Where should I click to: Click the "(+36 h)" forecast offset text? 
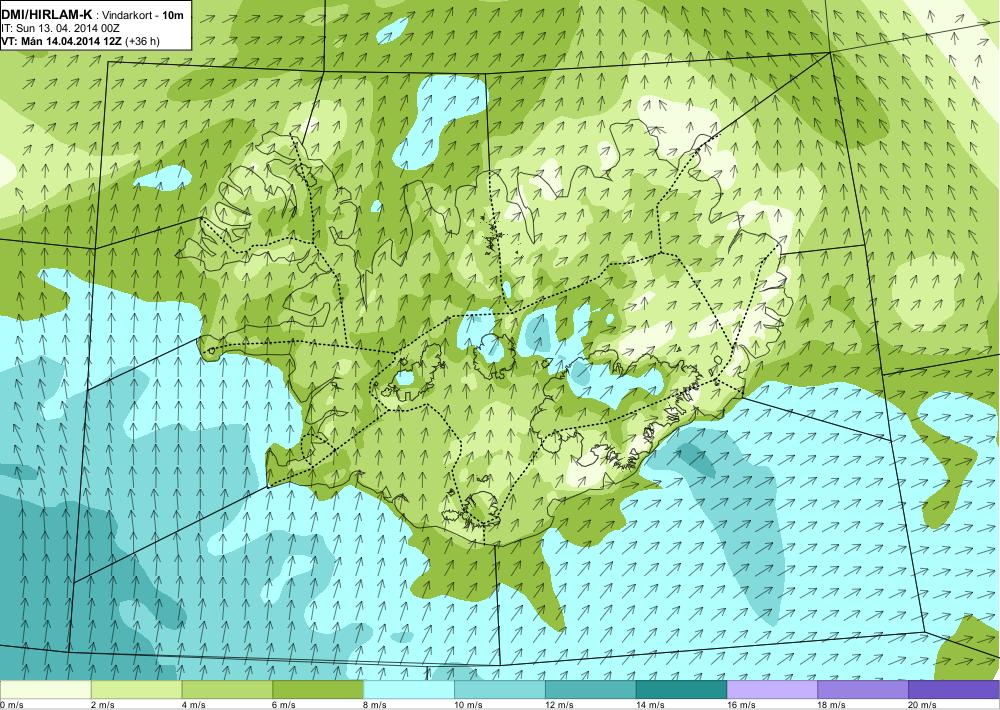[143, 41]
